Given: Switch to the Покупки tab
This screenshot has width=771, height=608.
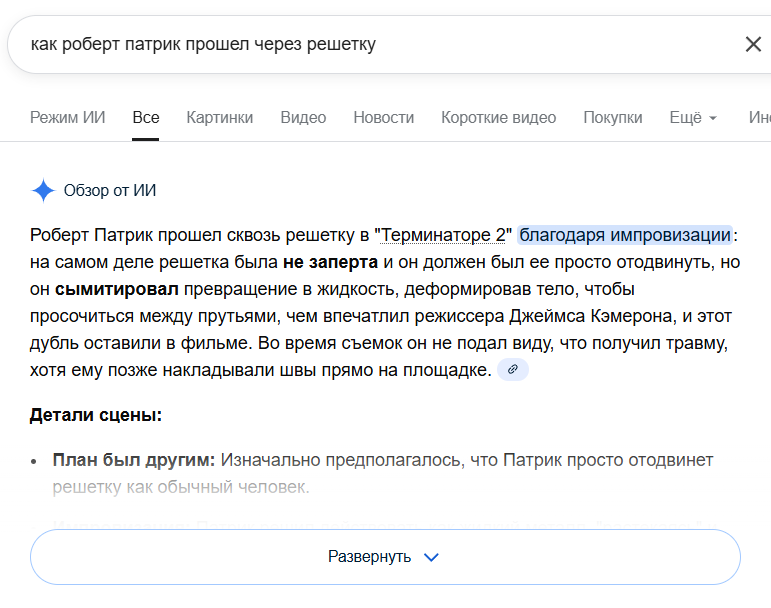Looking at the screenshot, I should coord(613,118).
